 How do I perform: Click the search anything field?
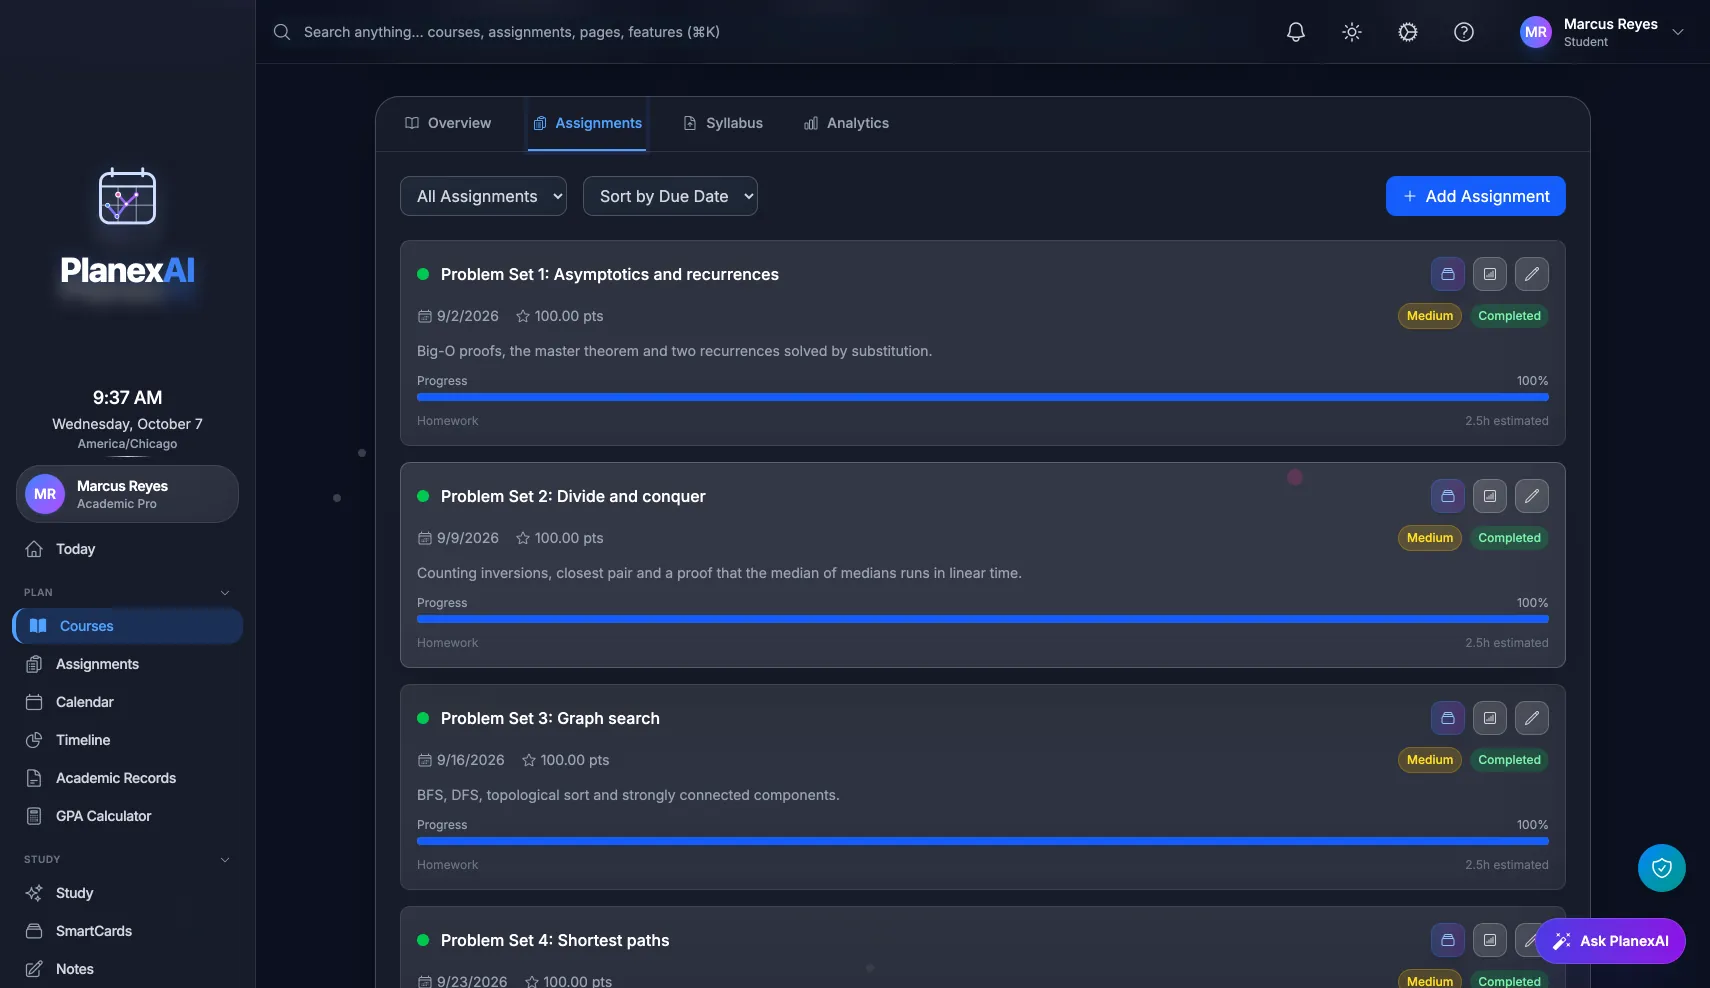click(511, 32)
